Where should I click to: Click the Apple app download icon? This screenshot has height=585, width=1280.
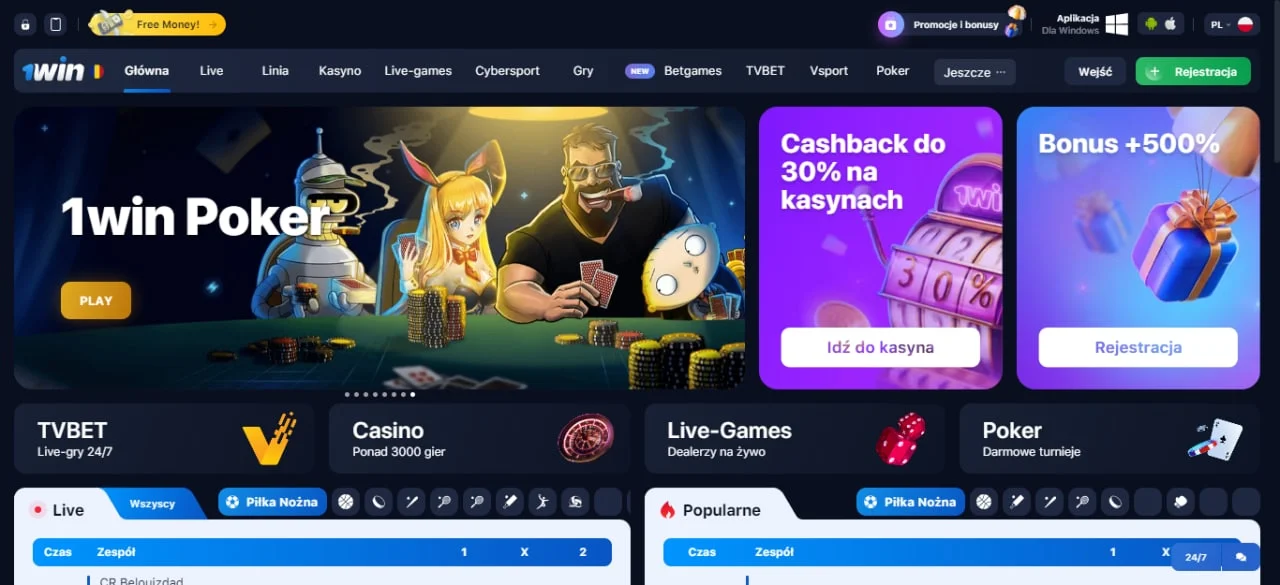click(x=1170, y=24)
